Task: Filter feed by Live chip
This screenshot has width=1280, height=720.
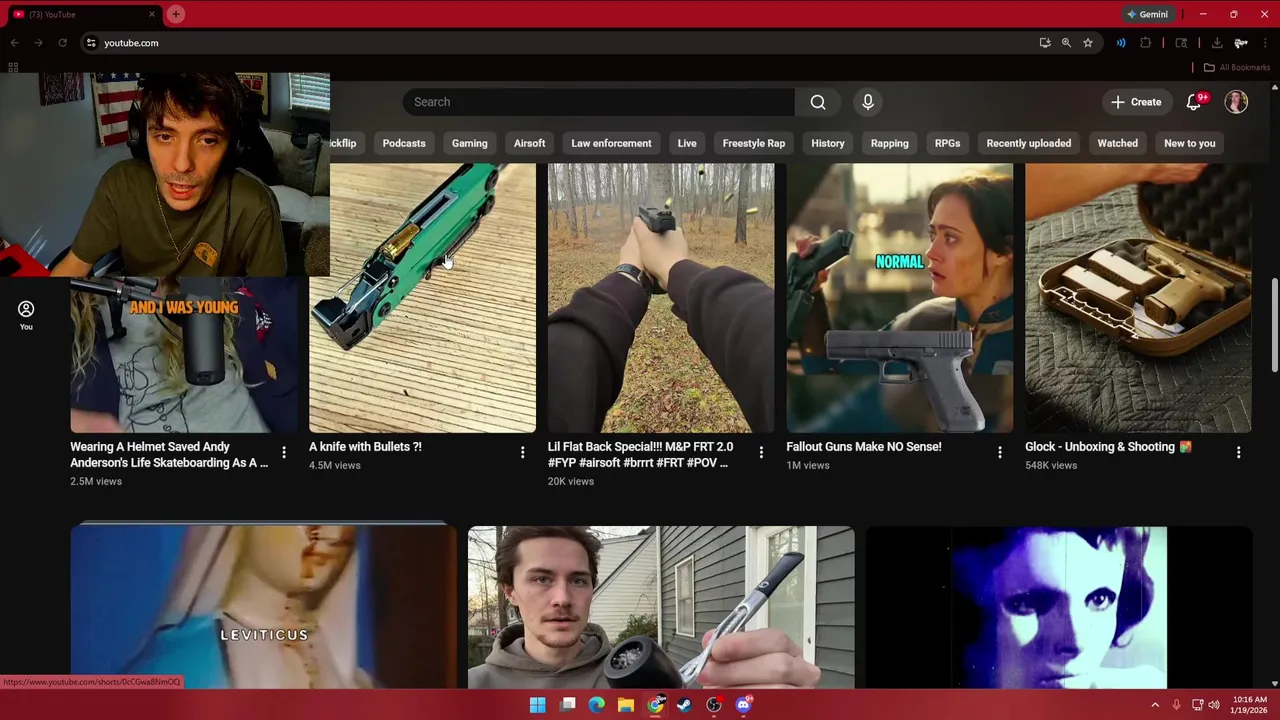Action: 687,143
